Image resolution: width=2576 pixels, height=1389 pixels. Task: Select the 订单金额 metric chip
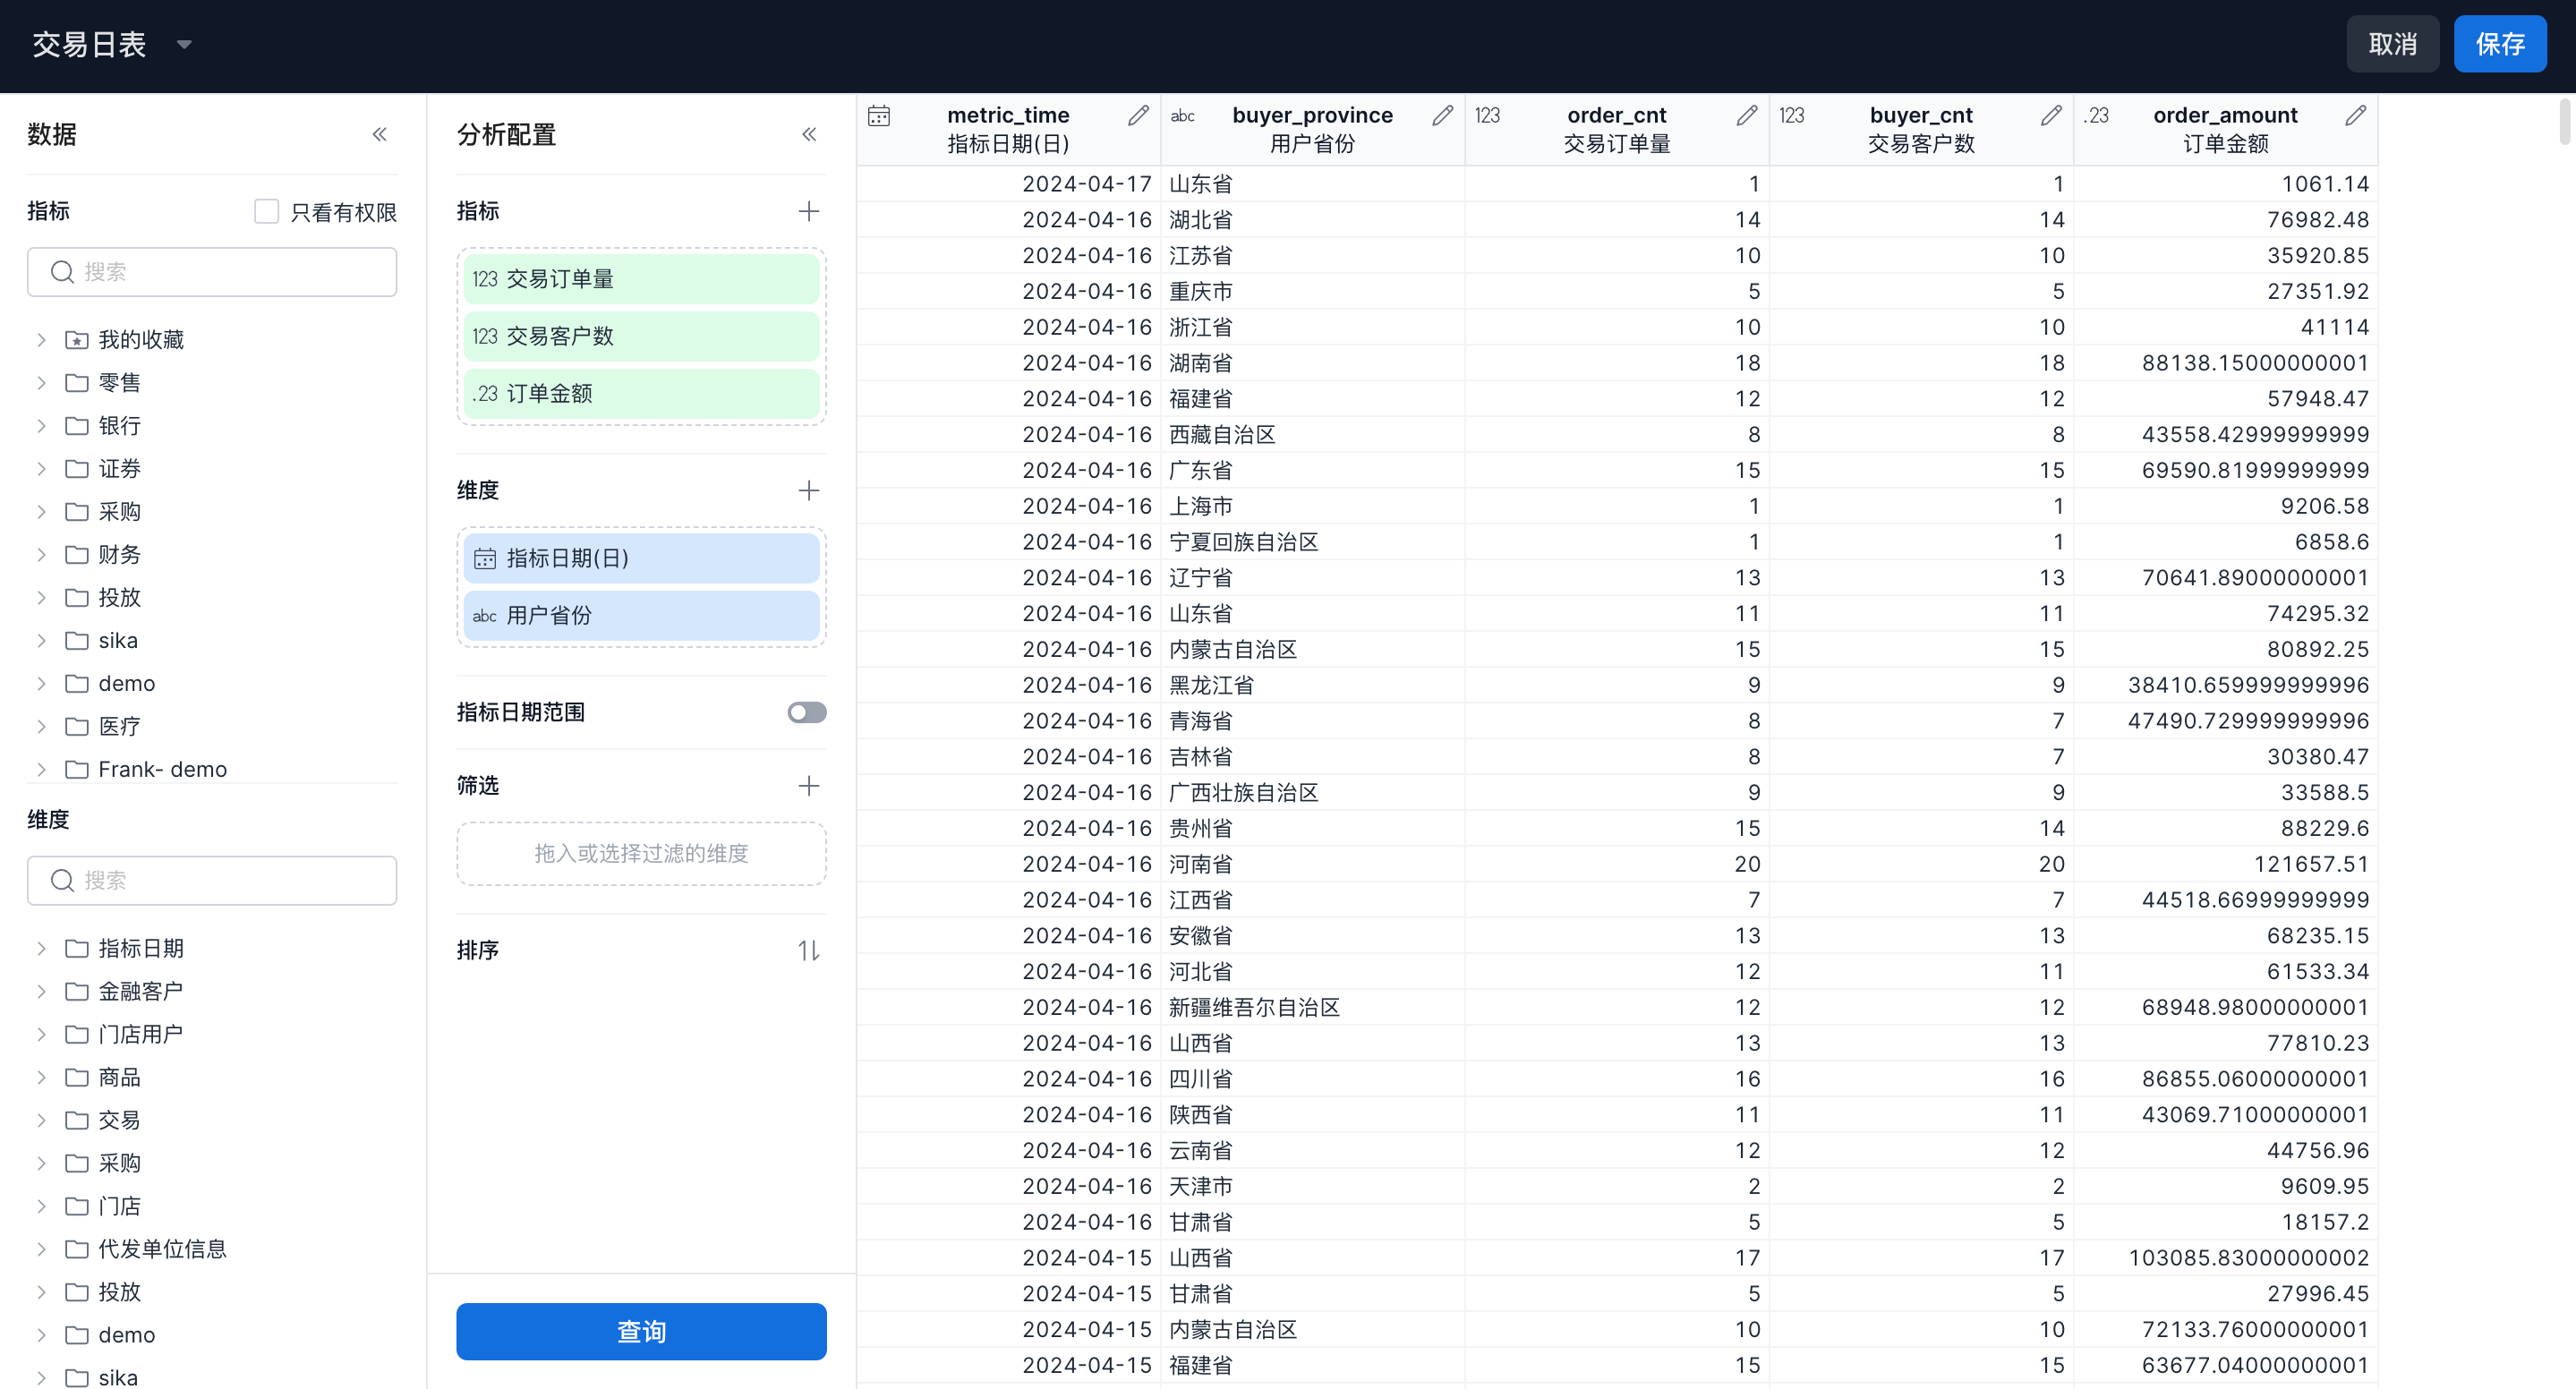[x=640, y=394]
